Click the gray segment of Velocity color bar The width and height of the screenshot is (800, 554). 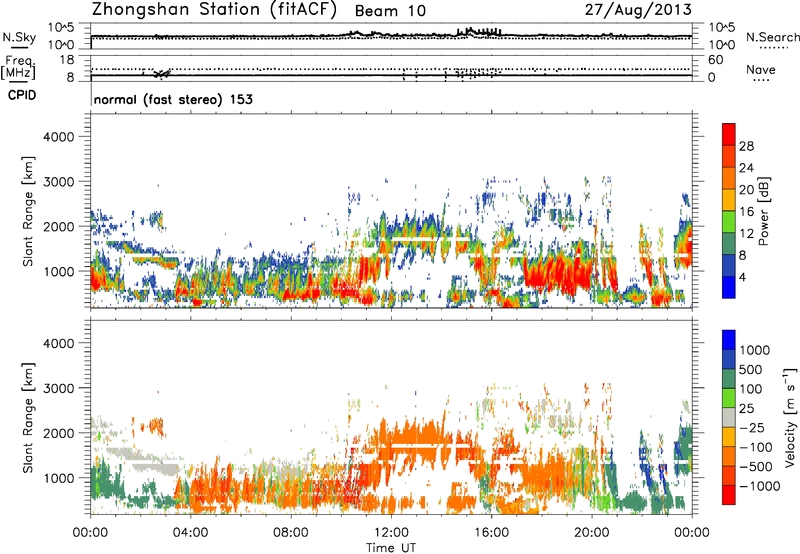pyautogui.click(x=729, y=418)
